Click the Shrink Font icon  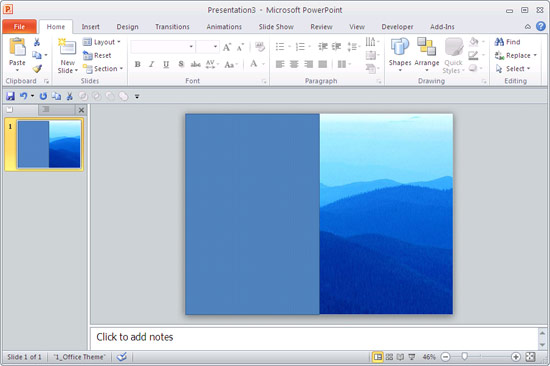(x=240, y=47)
